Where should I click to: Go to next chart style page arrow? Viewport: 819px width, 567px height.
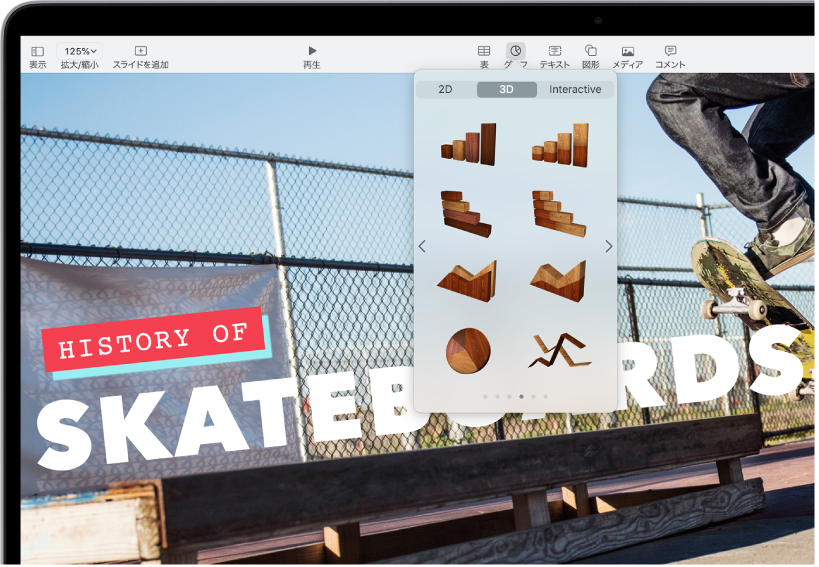(608, 246)
